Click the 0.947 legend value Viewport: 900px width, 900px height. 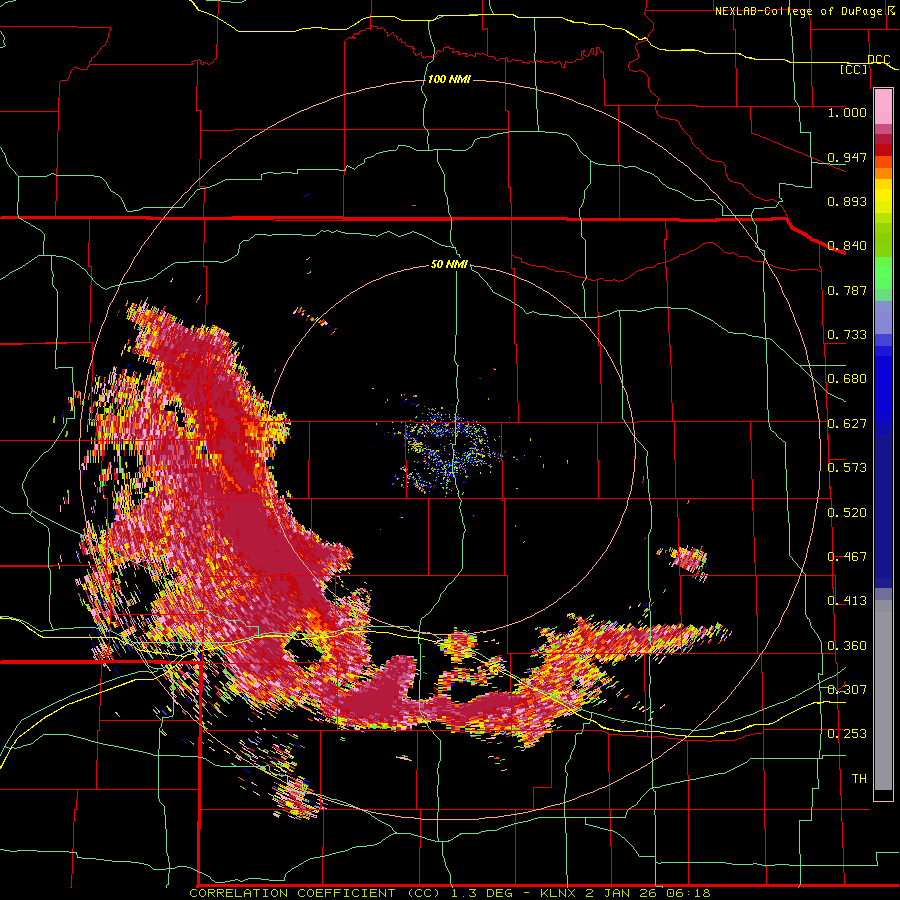(x=847, y=157)
